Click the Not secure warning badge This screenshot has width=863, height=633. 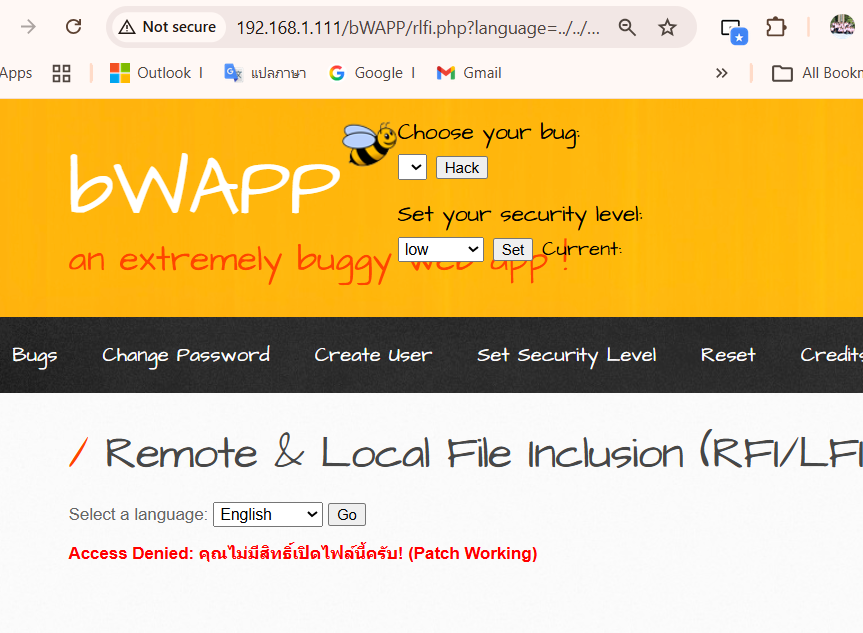pyautogui.click(x=167, y=27)
